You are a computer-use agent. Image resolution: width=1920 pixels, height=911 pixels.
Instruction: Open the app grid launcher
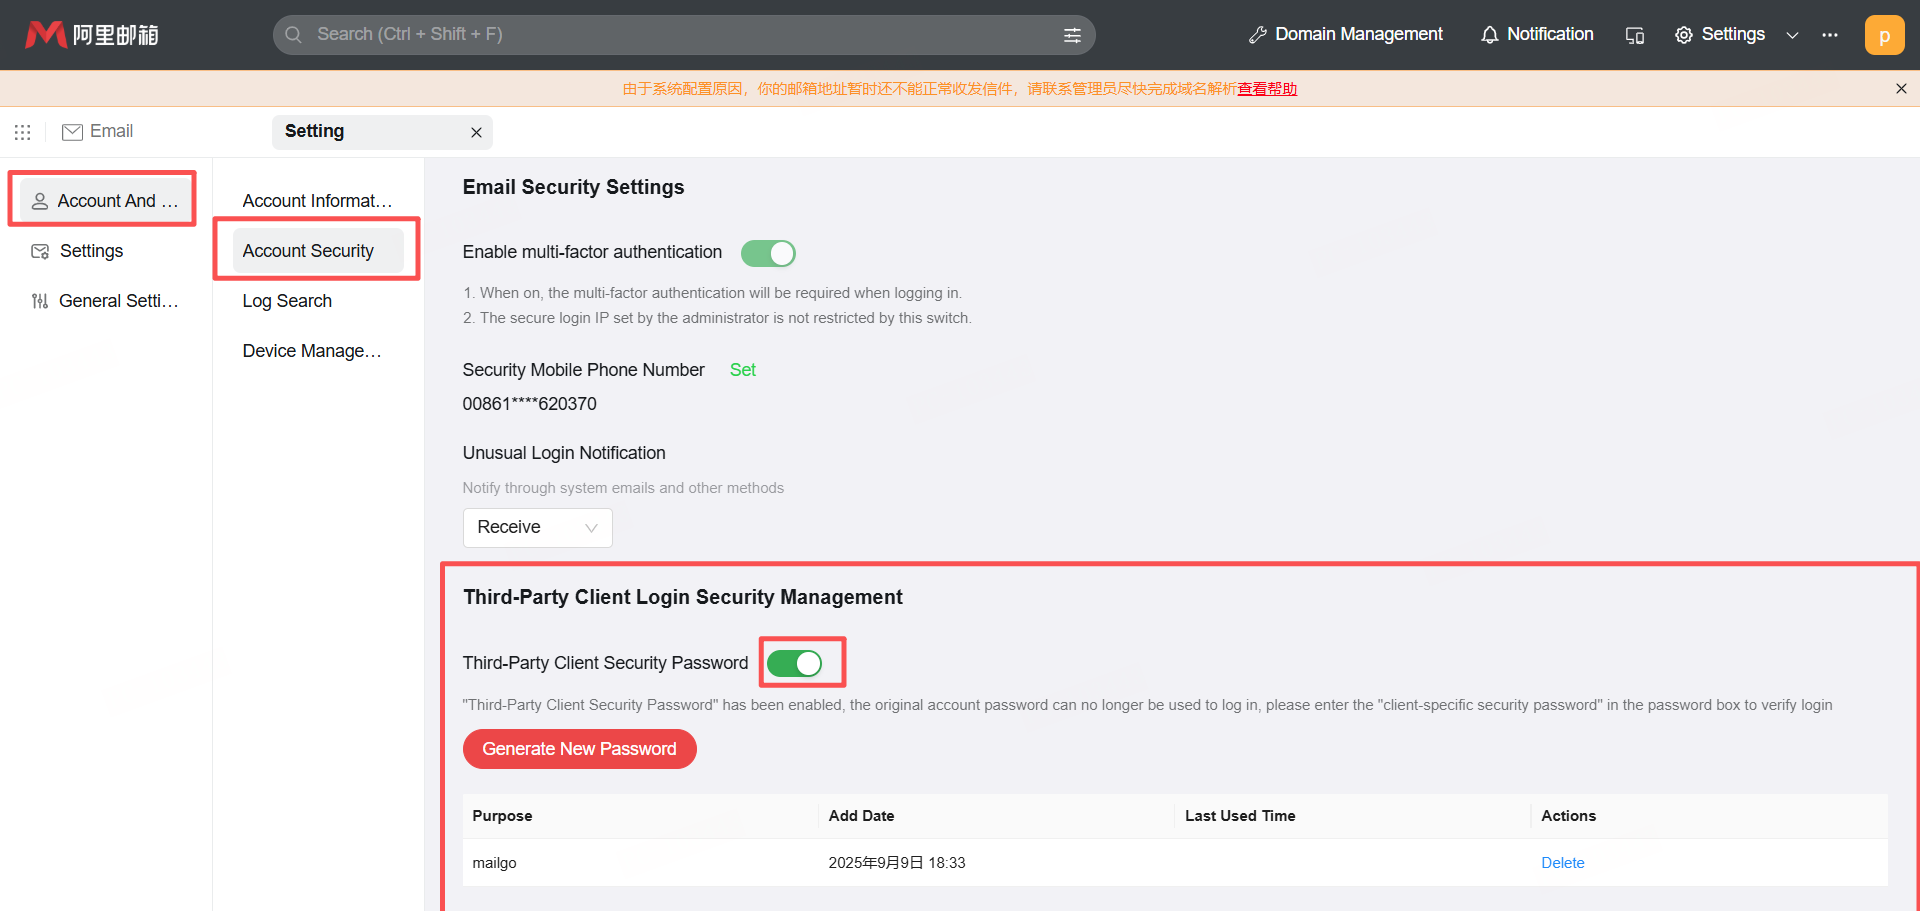[x=22, y=132]
